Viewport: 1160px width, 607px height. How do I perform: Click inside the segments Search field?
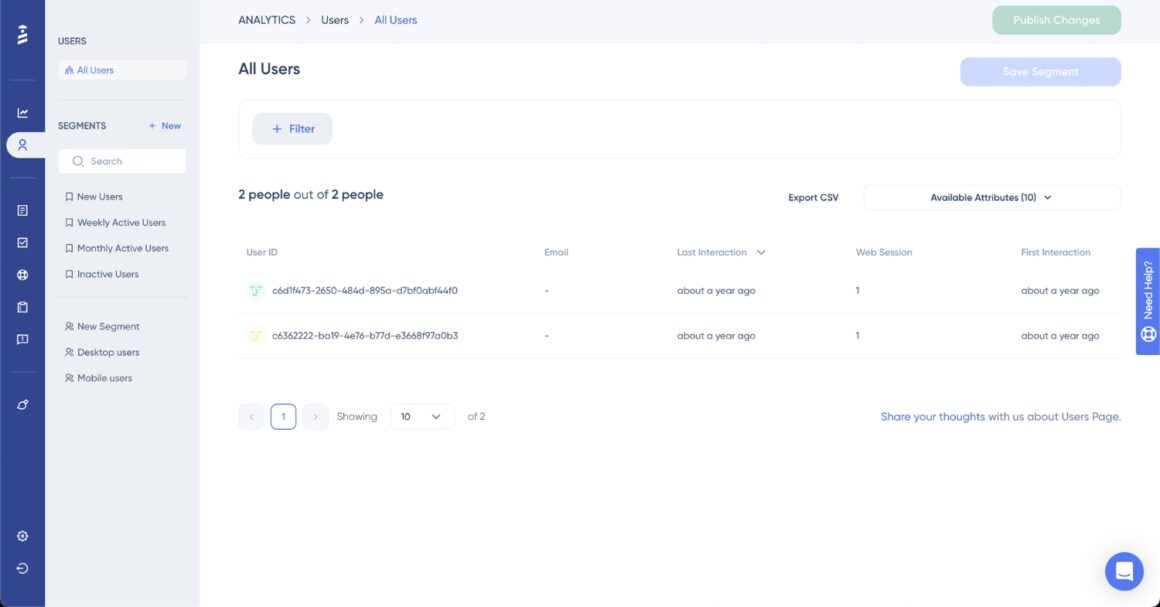(122, 161)
